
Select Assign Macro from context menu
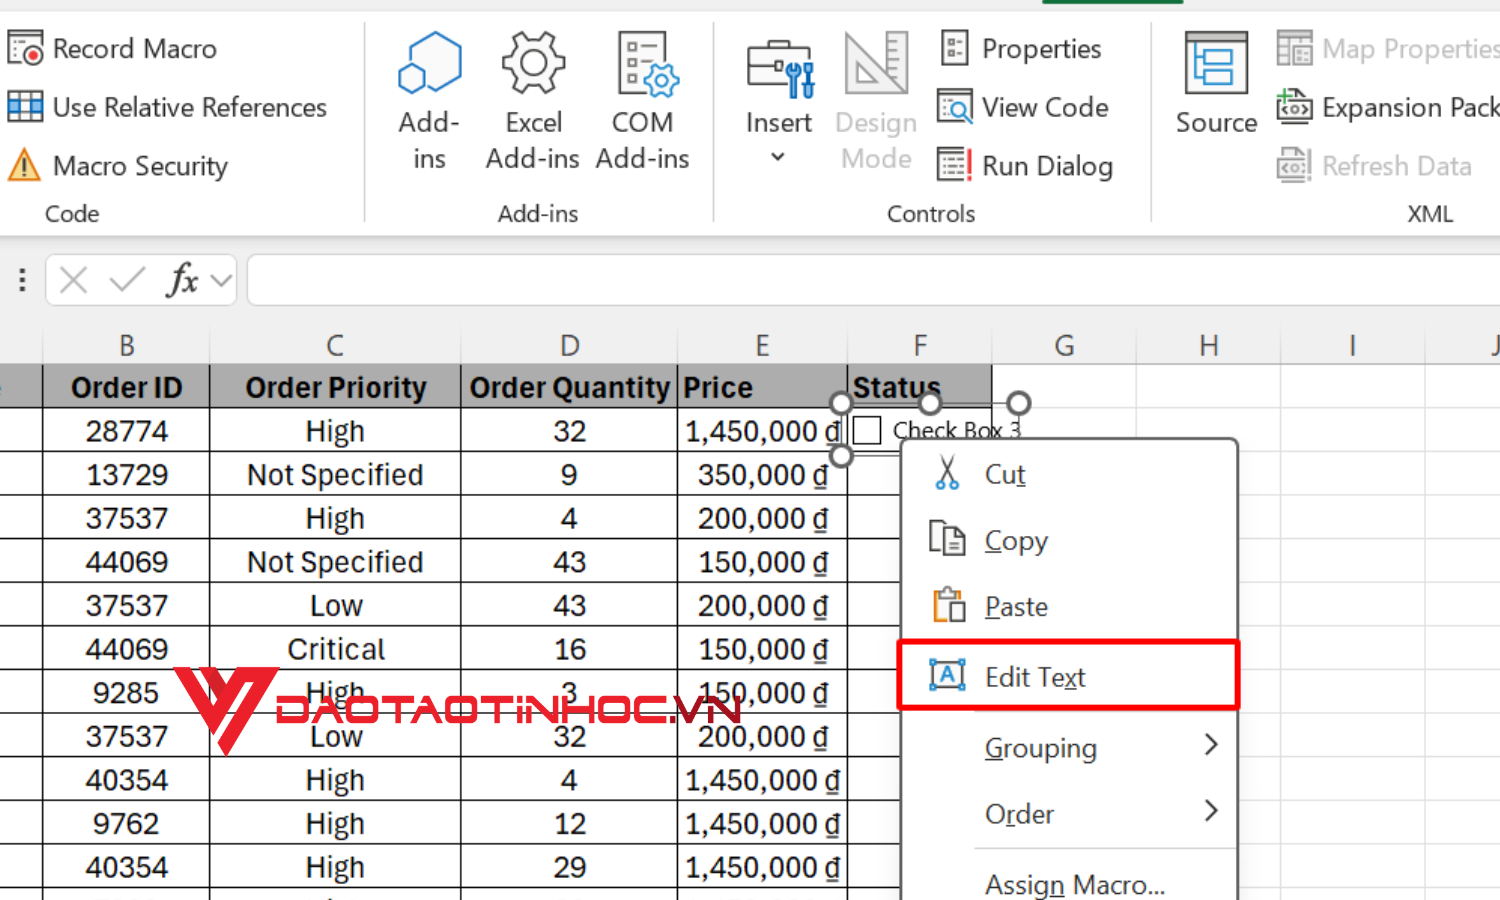pos(1075,884)
